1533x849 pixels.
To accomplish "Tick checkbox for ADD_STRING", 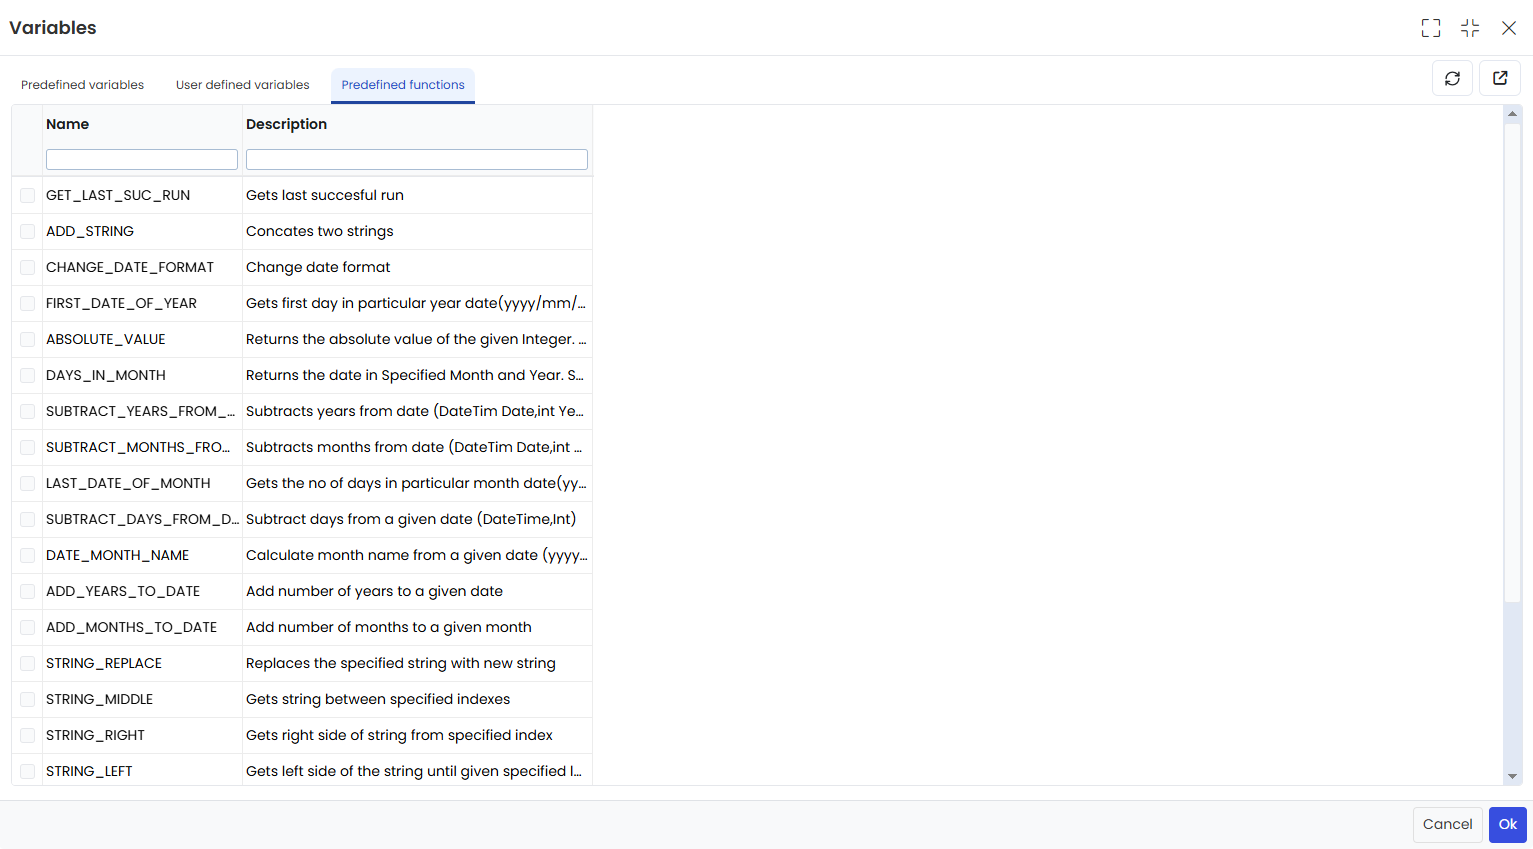I will [27, 232].
